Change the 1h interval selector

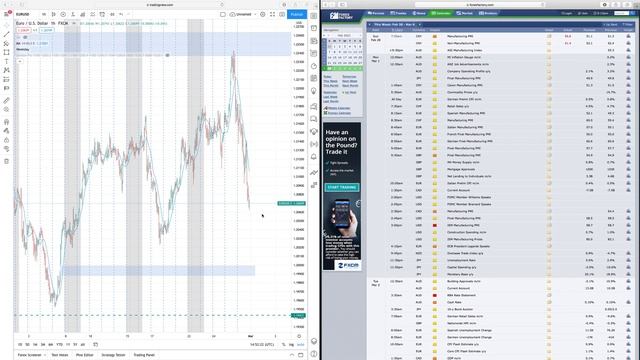click(x=44, y=14)
